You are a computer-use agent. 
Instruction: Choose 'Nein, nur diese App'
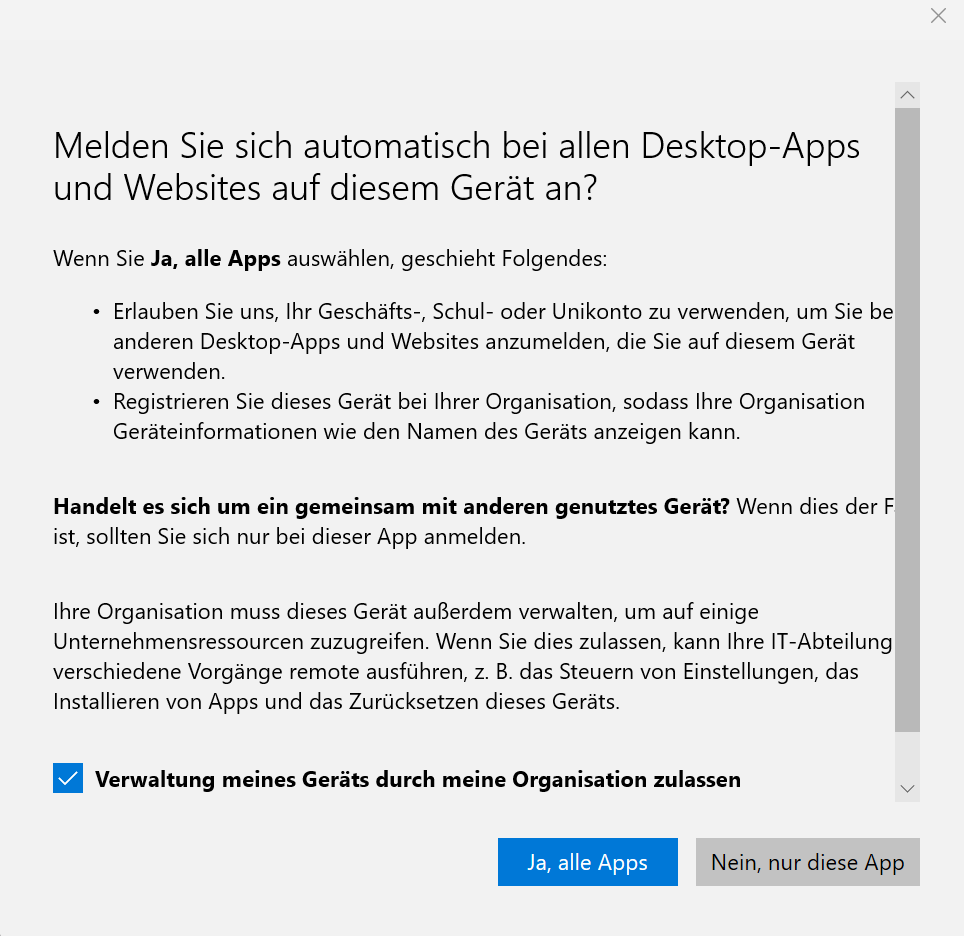click(x=807, y=862)
